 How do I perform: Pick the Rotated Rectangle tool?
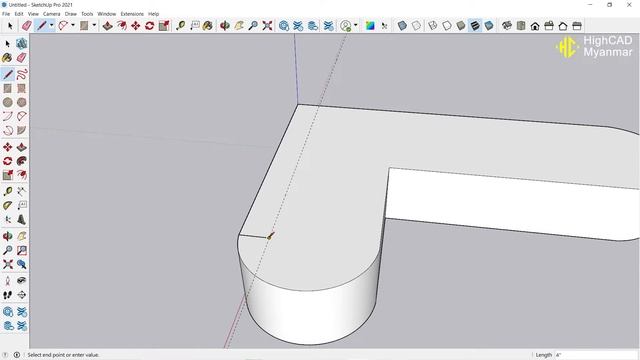(22, 89)
